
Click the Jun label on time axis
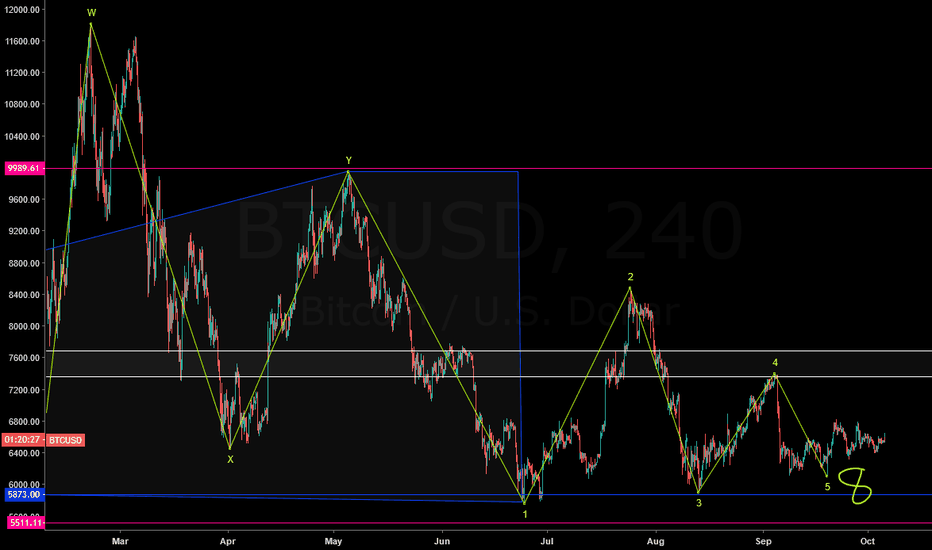[442, 541]
